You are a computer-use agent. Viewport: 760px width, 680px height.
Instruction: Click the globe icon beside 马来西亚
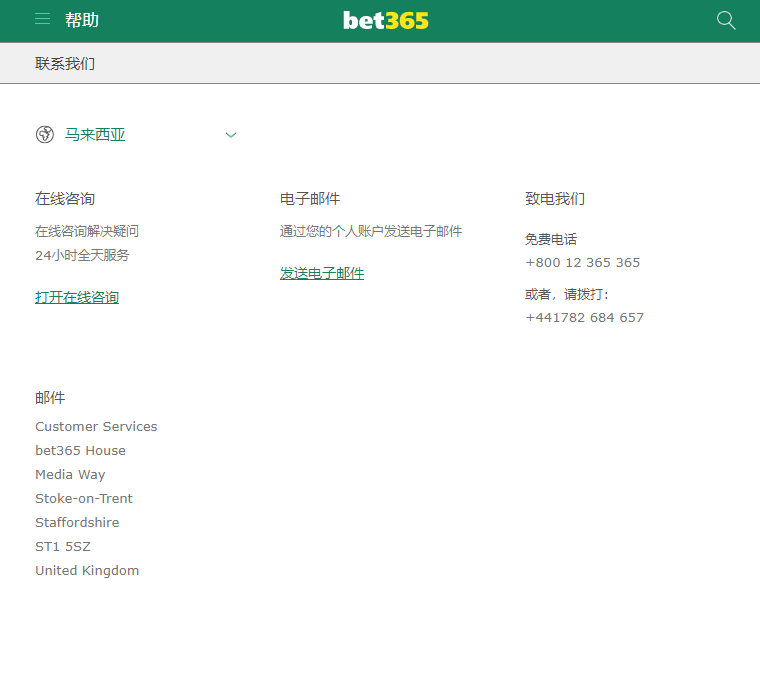pyautogui.click(x=44, y=135)
